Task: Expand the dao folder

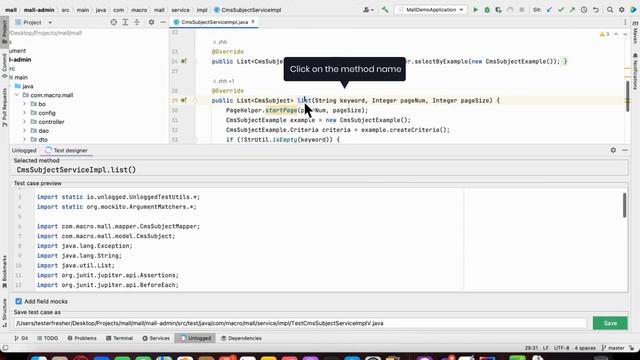Action: pos(24,131)
